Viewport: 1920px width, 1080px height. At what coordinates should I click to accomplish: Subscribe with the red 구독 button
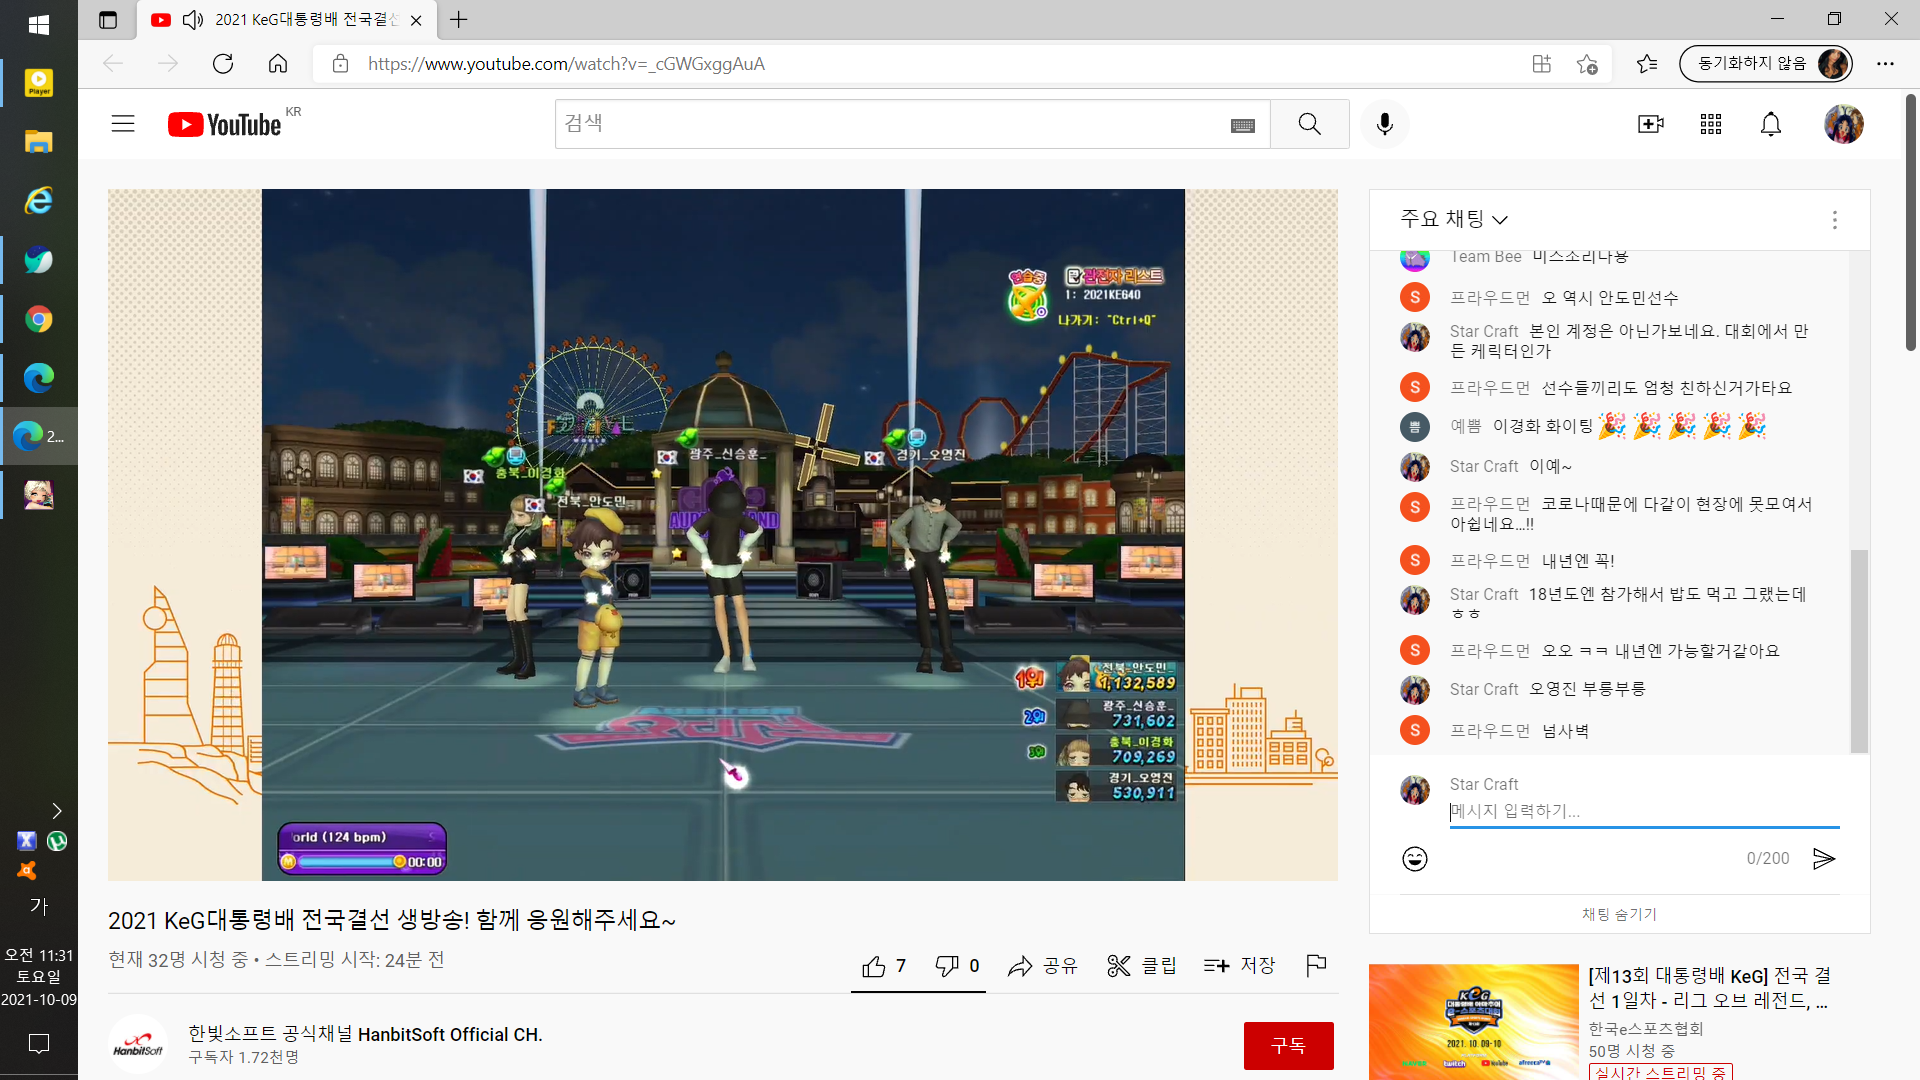(x=1288, y=1046)
